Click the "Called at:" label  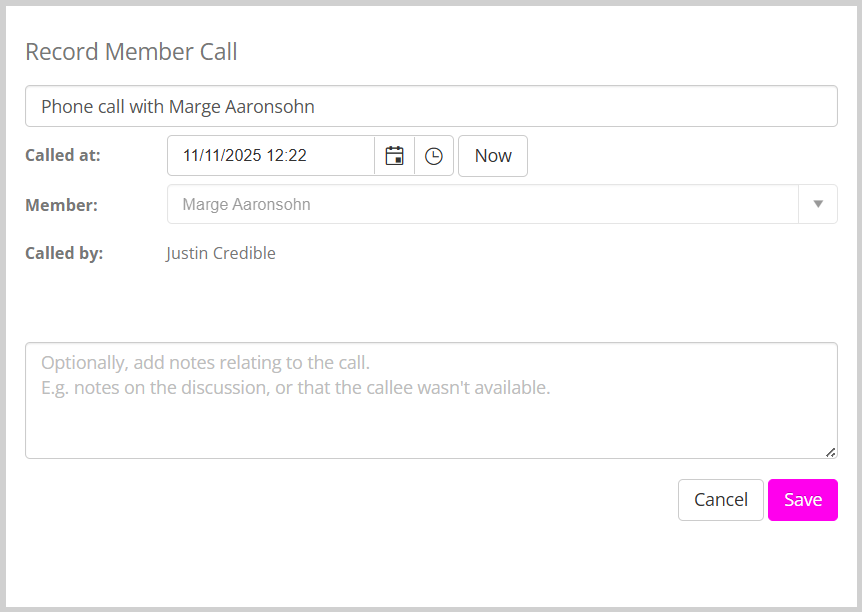tap(63, 155)
